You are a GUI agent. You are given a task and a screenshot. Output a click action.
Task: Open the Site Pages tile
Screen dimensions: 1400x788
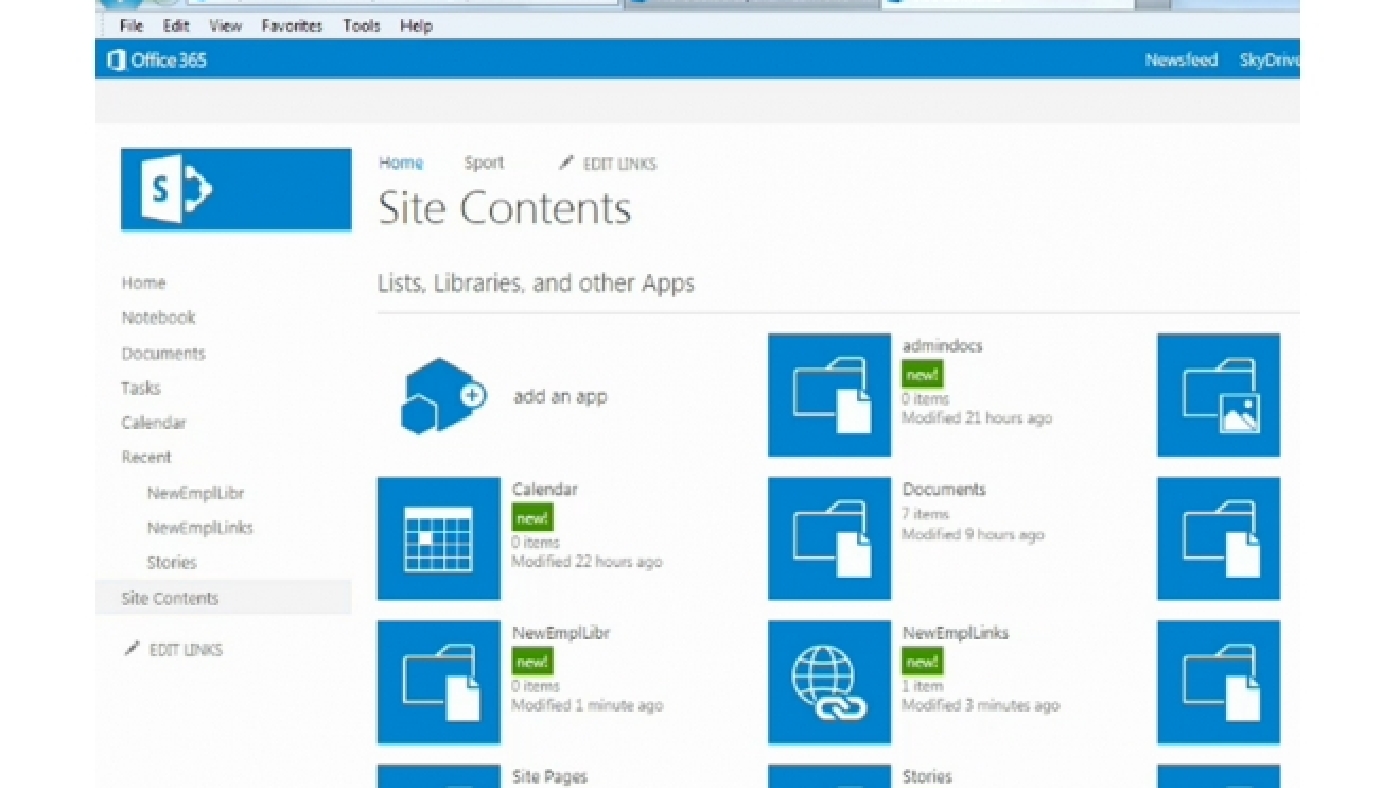click(438, 778)
